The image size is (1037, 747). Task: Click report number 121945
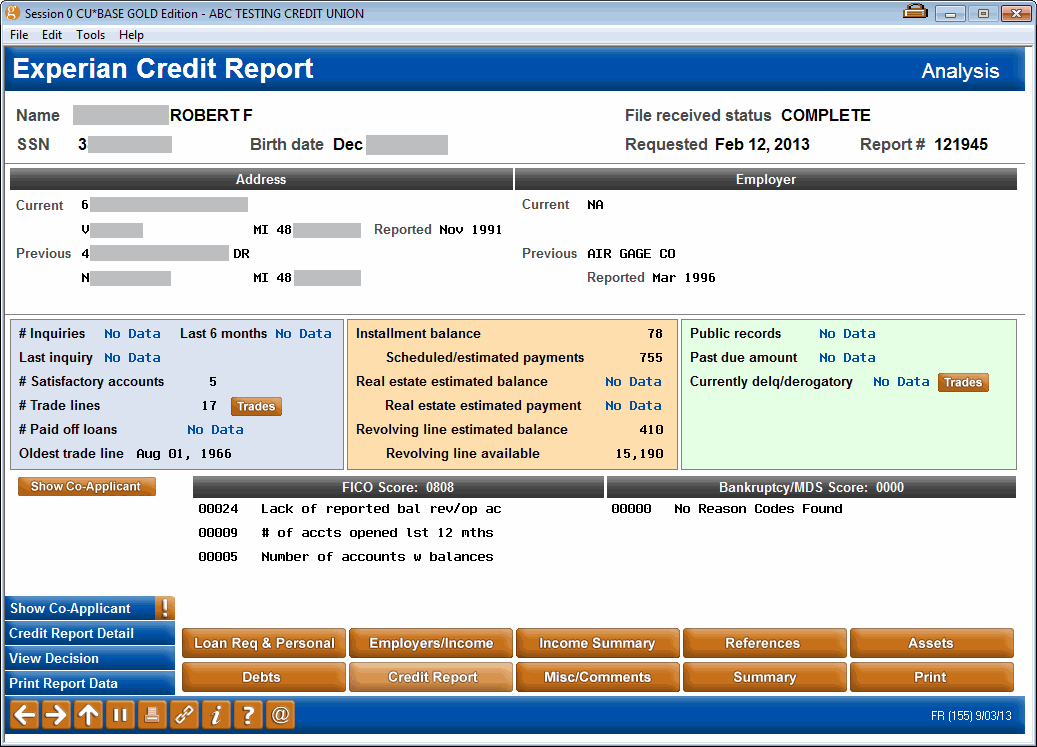961,144
